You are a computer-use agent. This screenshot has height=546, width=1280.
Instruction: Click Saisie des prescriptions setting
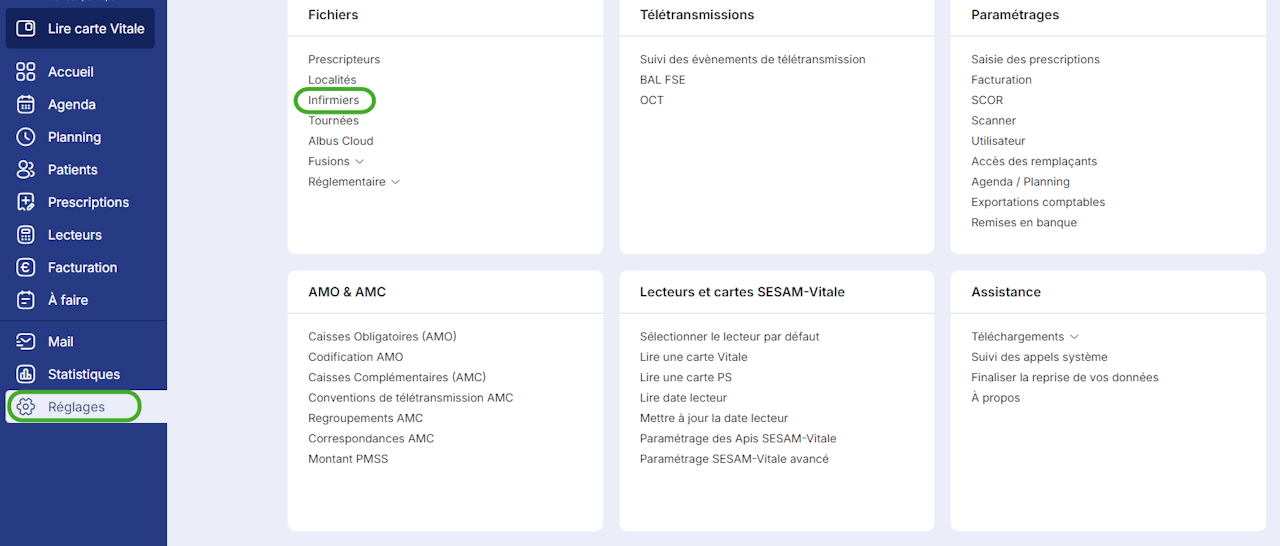coord(1035,60)
